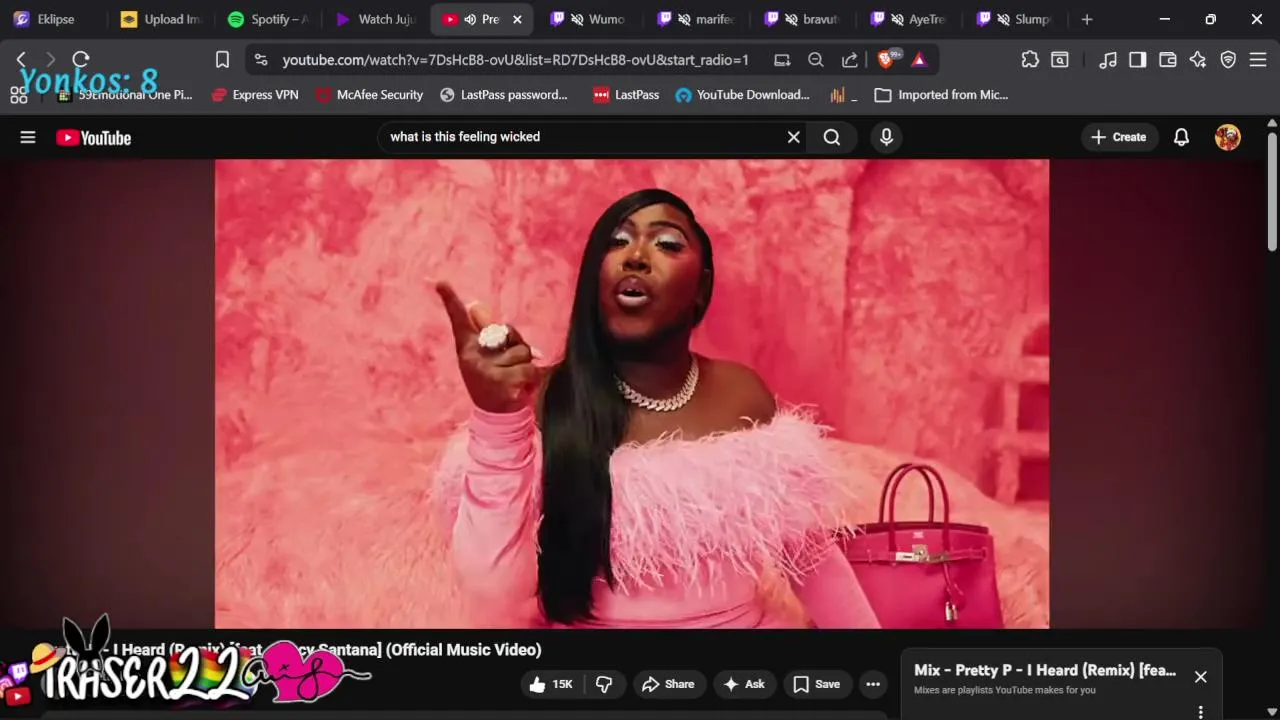Open the Brave playlist music note icon
This screenshot has width=1280, height=720.
tap(1108, 60)
